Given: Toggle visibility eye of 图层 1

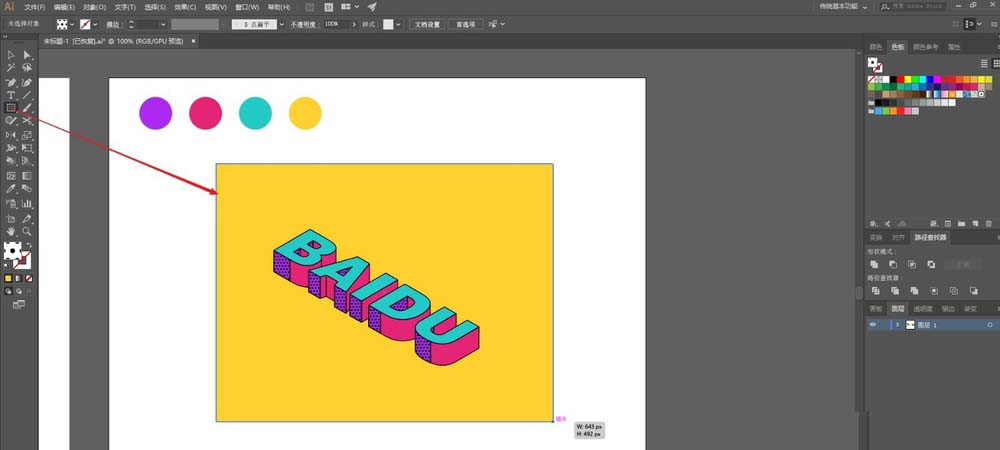Looking at the screenshot, I should pyautogui.click(x=873, y=324).
